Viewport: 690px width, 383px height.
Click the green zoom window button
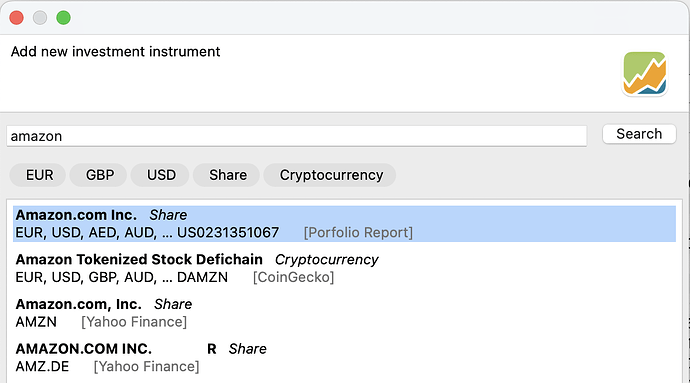pos(63,18)
